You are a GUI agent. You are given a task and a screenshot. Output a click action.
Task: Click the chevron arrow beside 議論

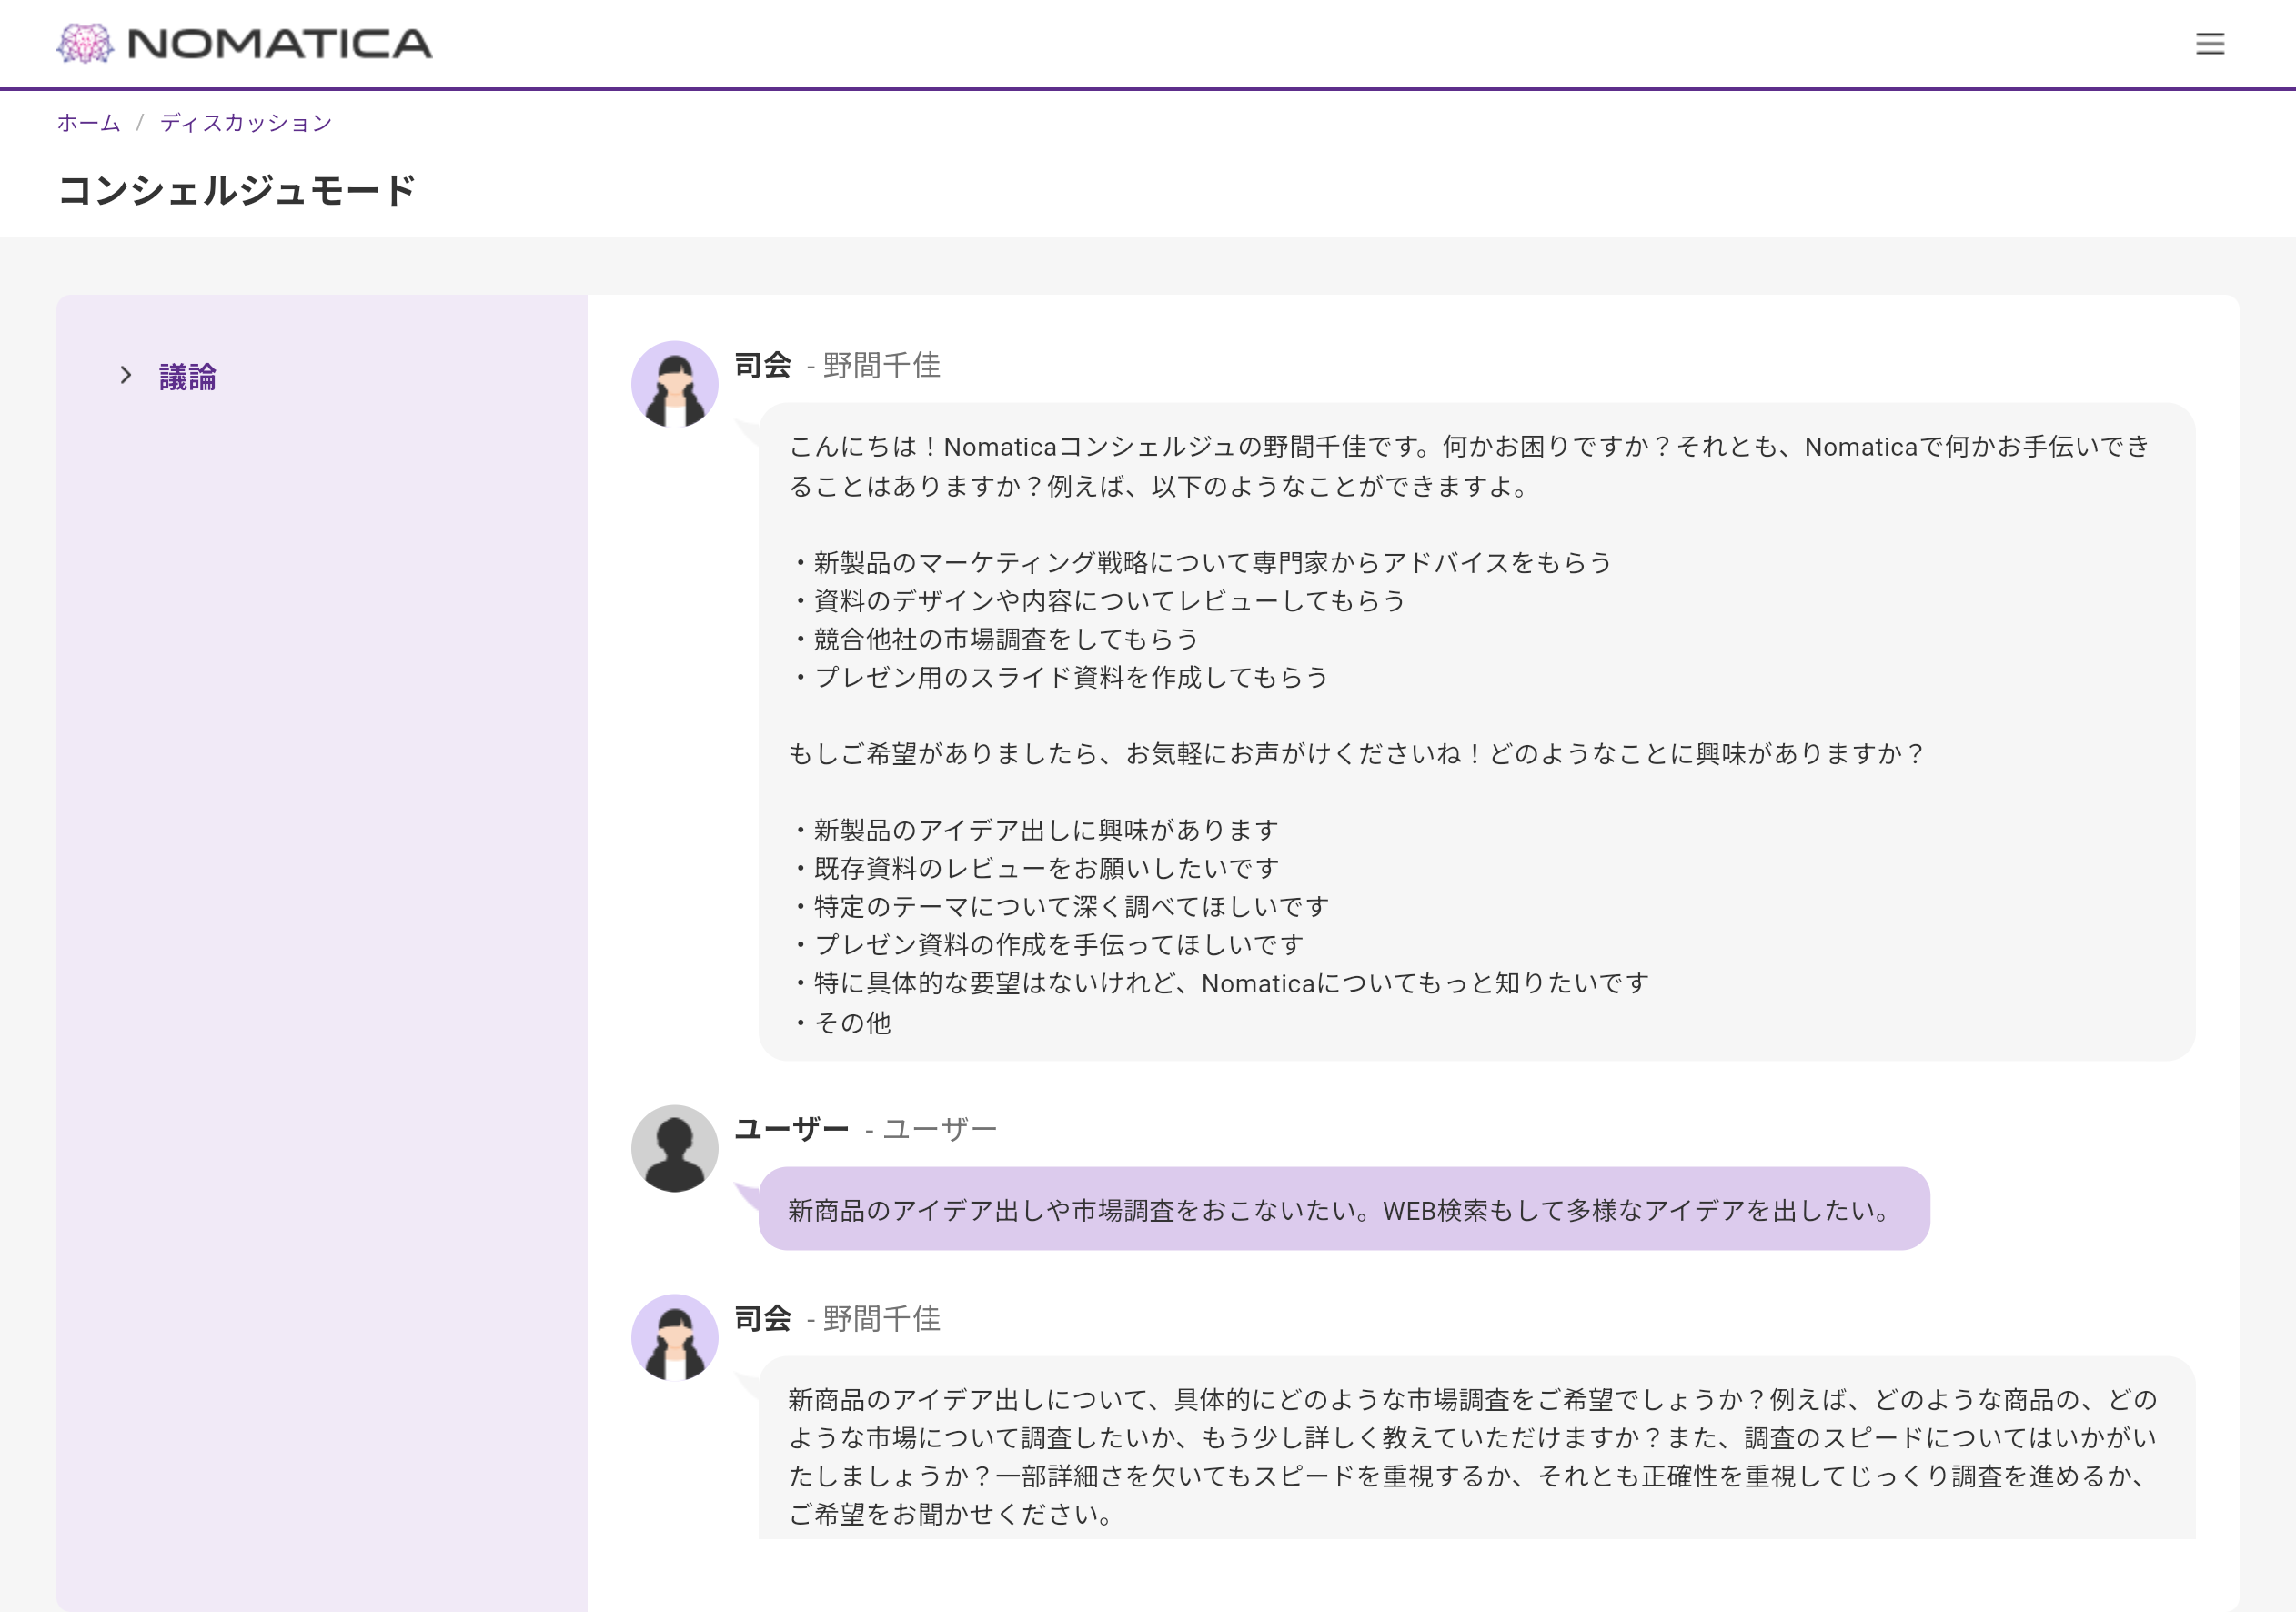[x=126, y=374]
